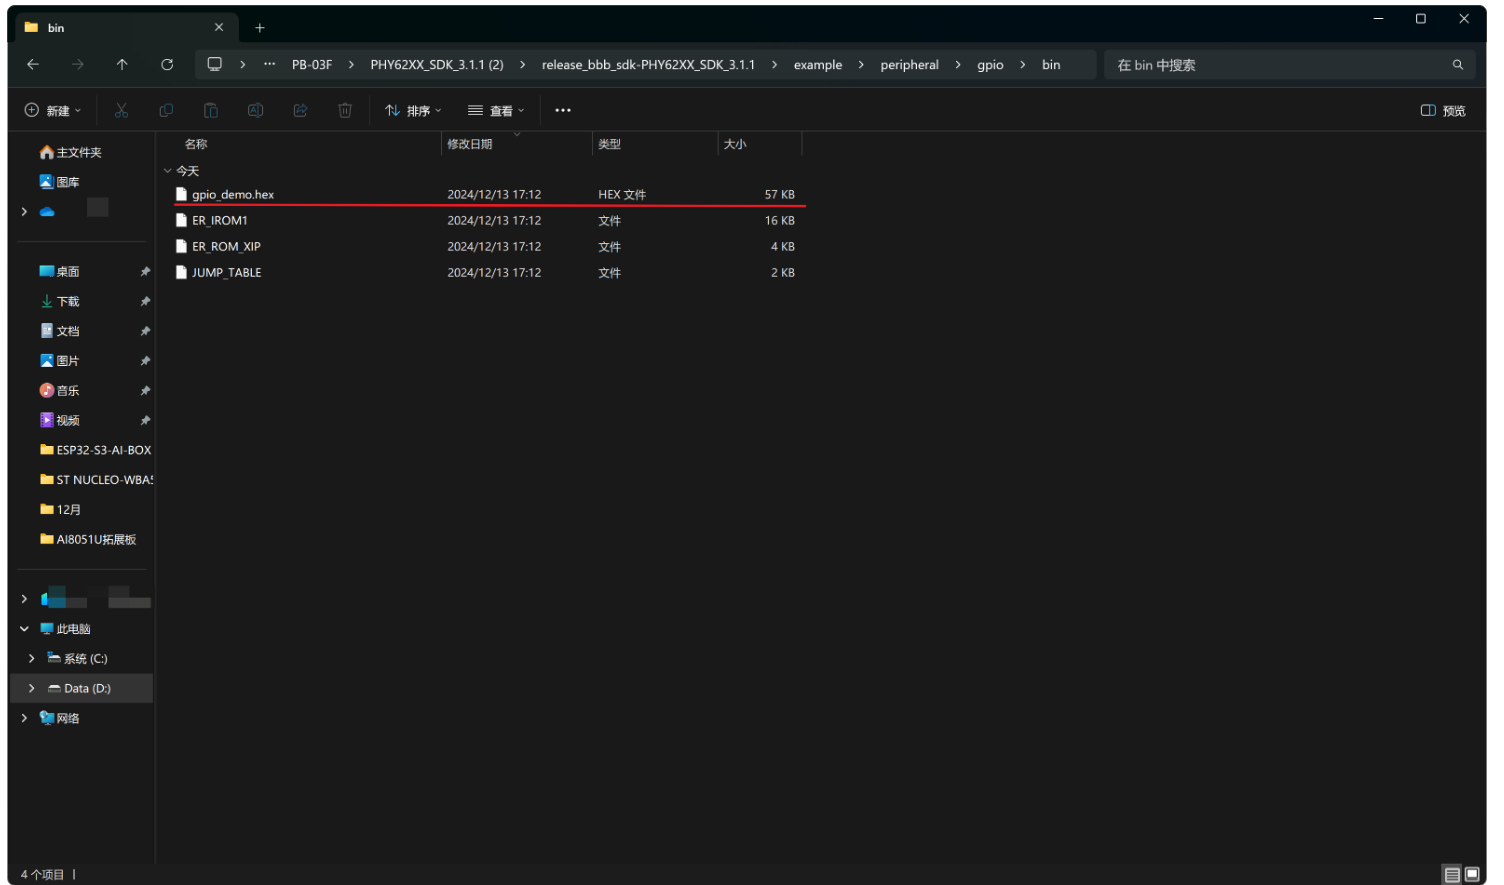Click the Delete trash icon
1504x885 pixels.
pos(345,110)
